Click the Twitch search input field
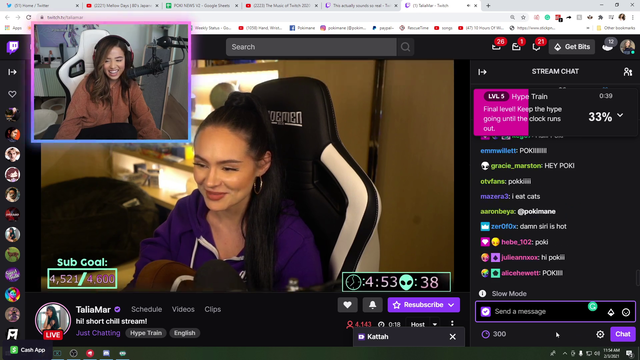Viewport: 640px width, 360px height. (x=311, y=47)
